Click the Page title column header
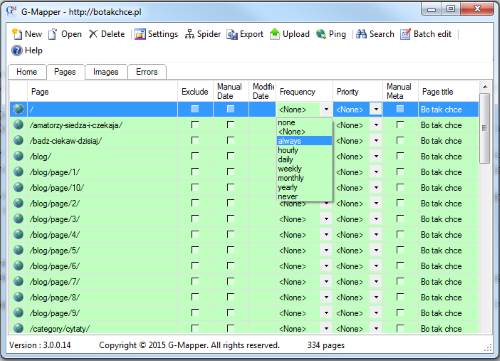The width and height of the screenshot is (500, 361). pos(448,91)
